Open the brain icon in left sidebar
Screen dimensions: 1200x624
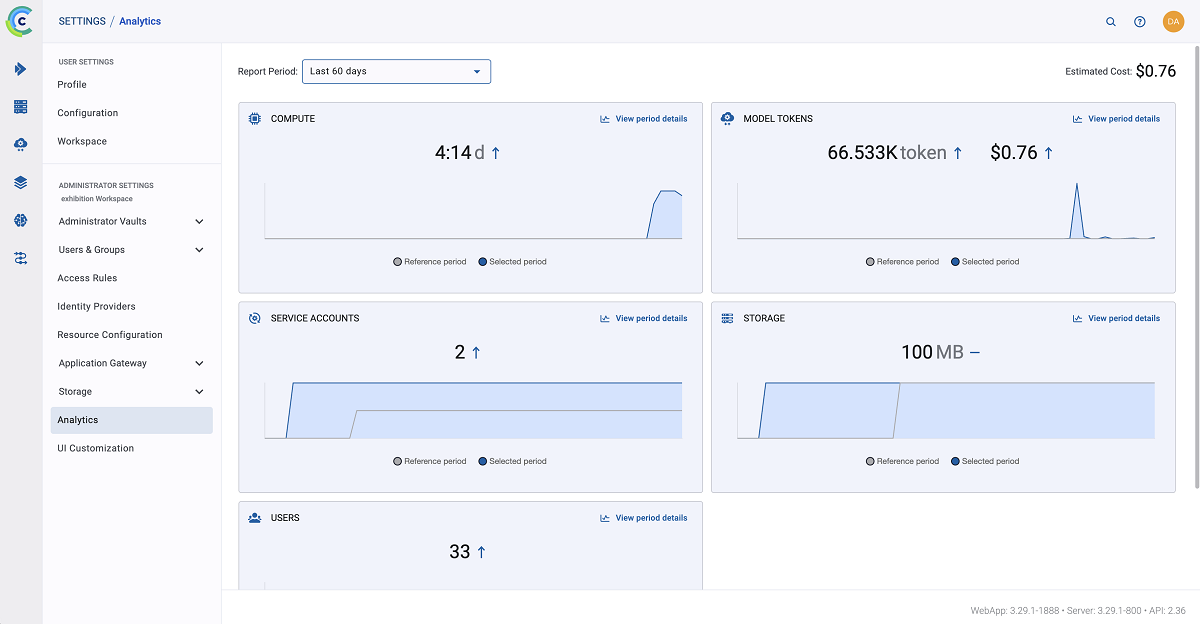tap(21, 220)
